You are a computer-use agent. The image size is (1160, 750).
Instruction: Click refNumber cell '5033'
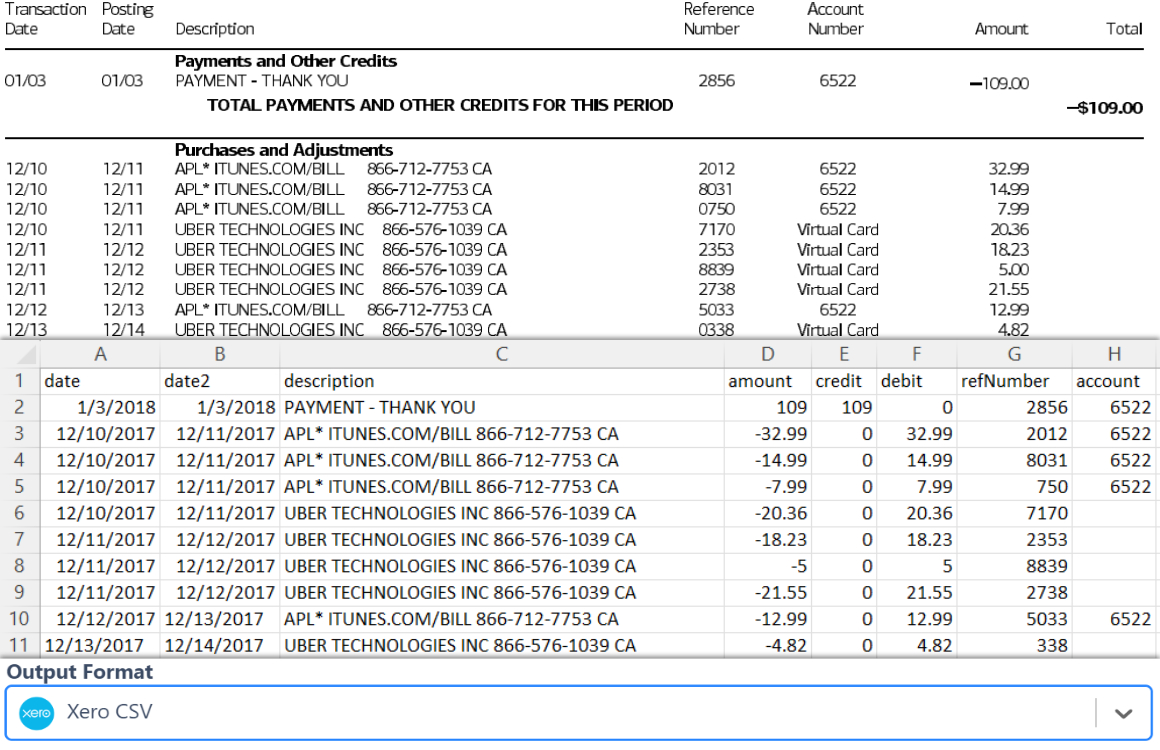click(1014, 619)
